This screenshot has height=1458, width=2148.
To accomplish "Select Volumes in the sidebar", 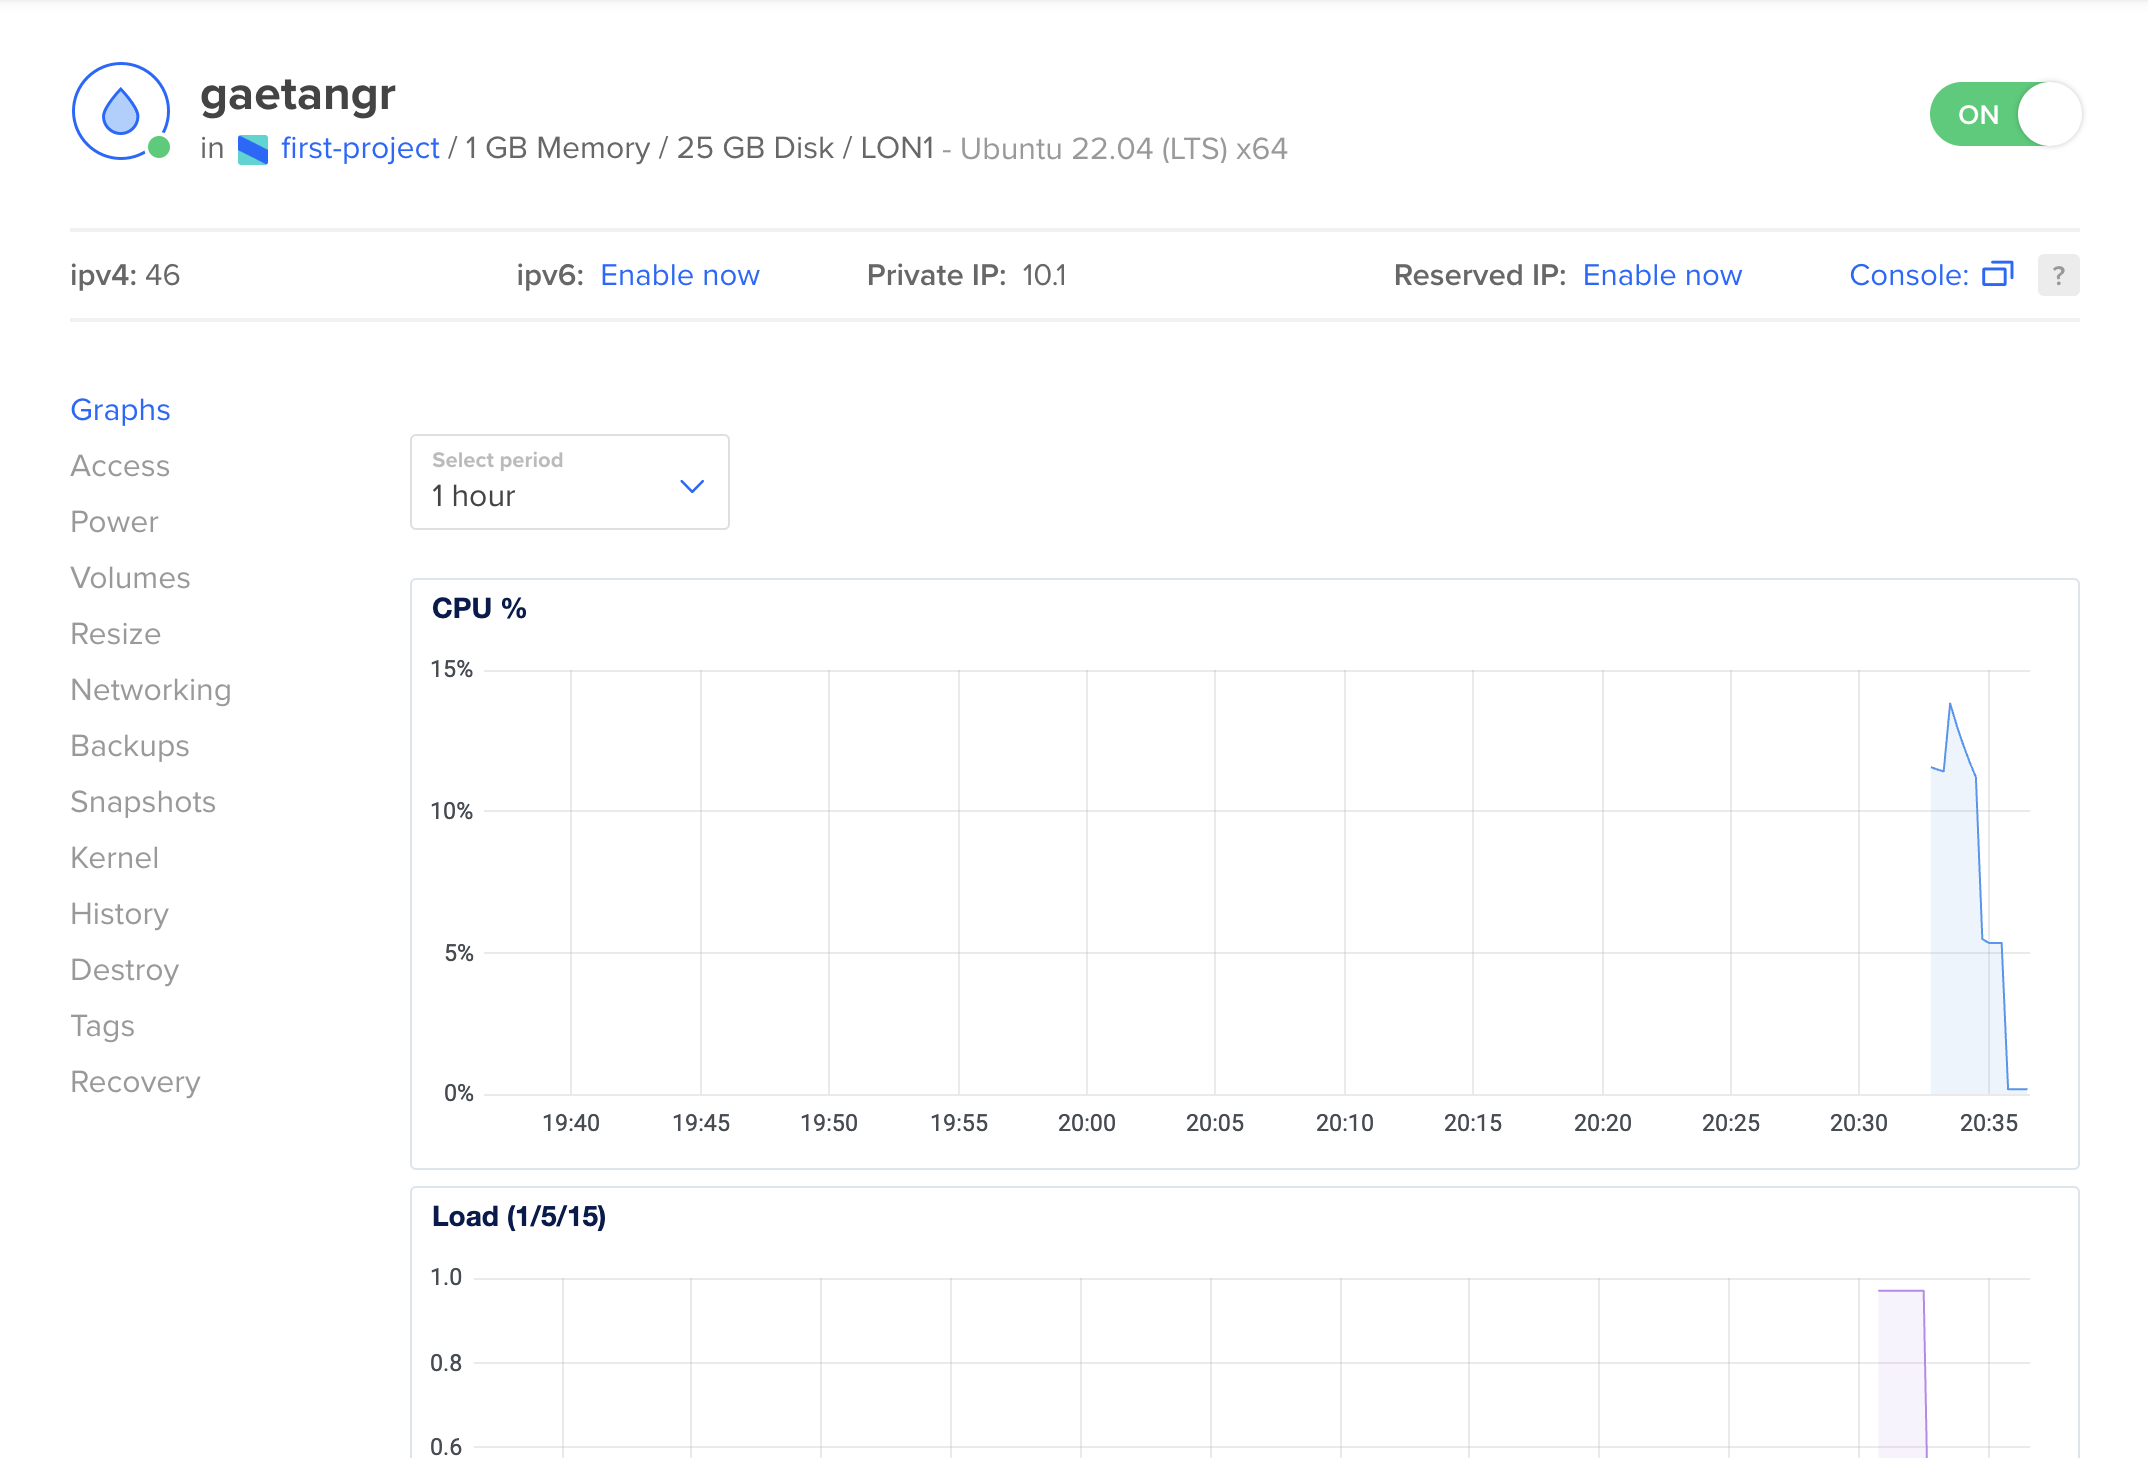I will coord(130,578).
